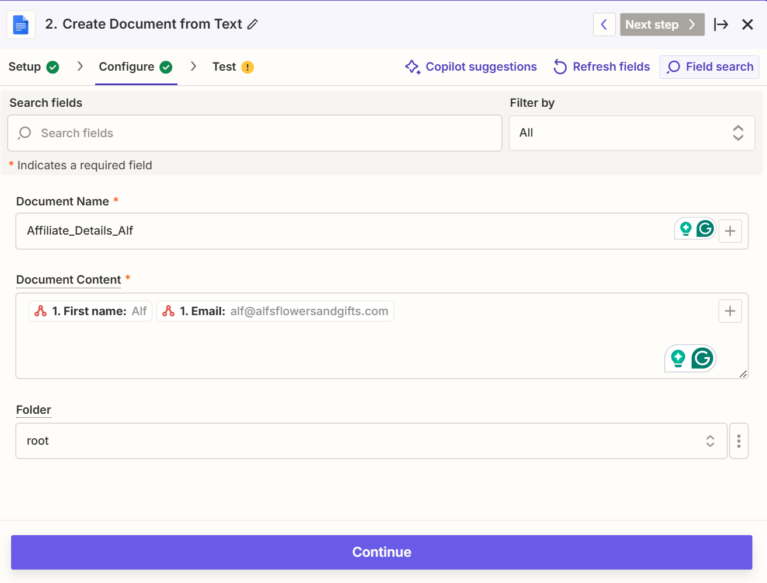Screen dimensions: 767x583
Task: Click chevron between Configure and Test
Action: click(193, 67)
